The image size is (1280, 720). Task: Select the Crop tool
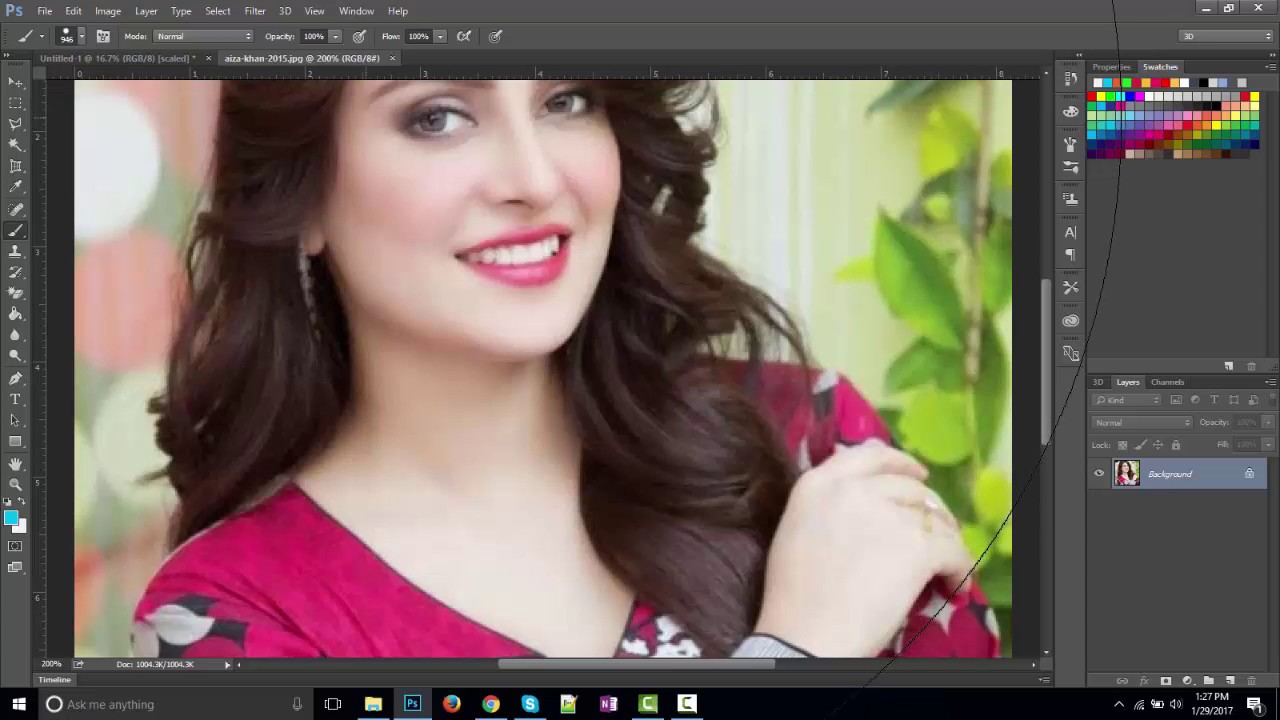pyautogui.click(x=15, y=166)
